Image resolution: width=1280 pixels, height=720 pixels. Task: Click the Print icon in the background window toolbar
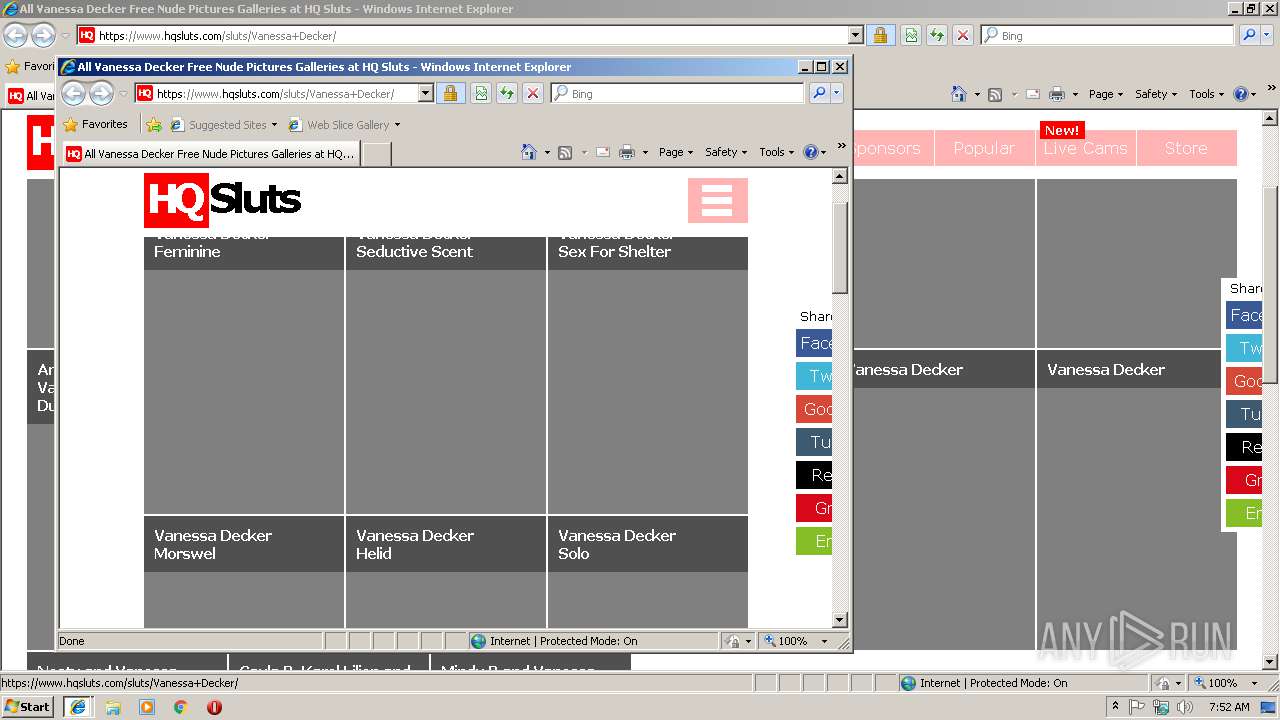click(1057, 94)
